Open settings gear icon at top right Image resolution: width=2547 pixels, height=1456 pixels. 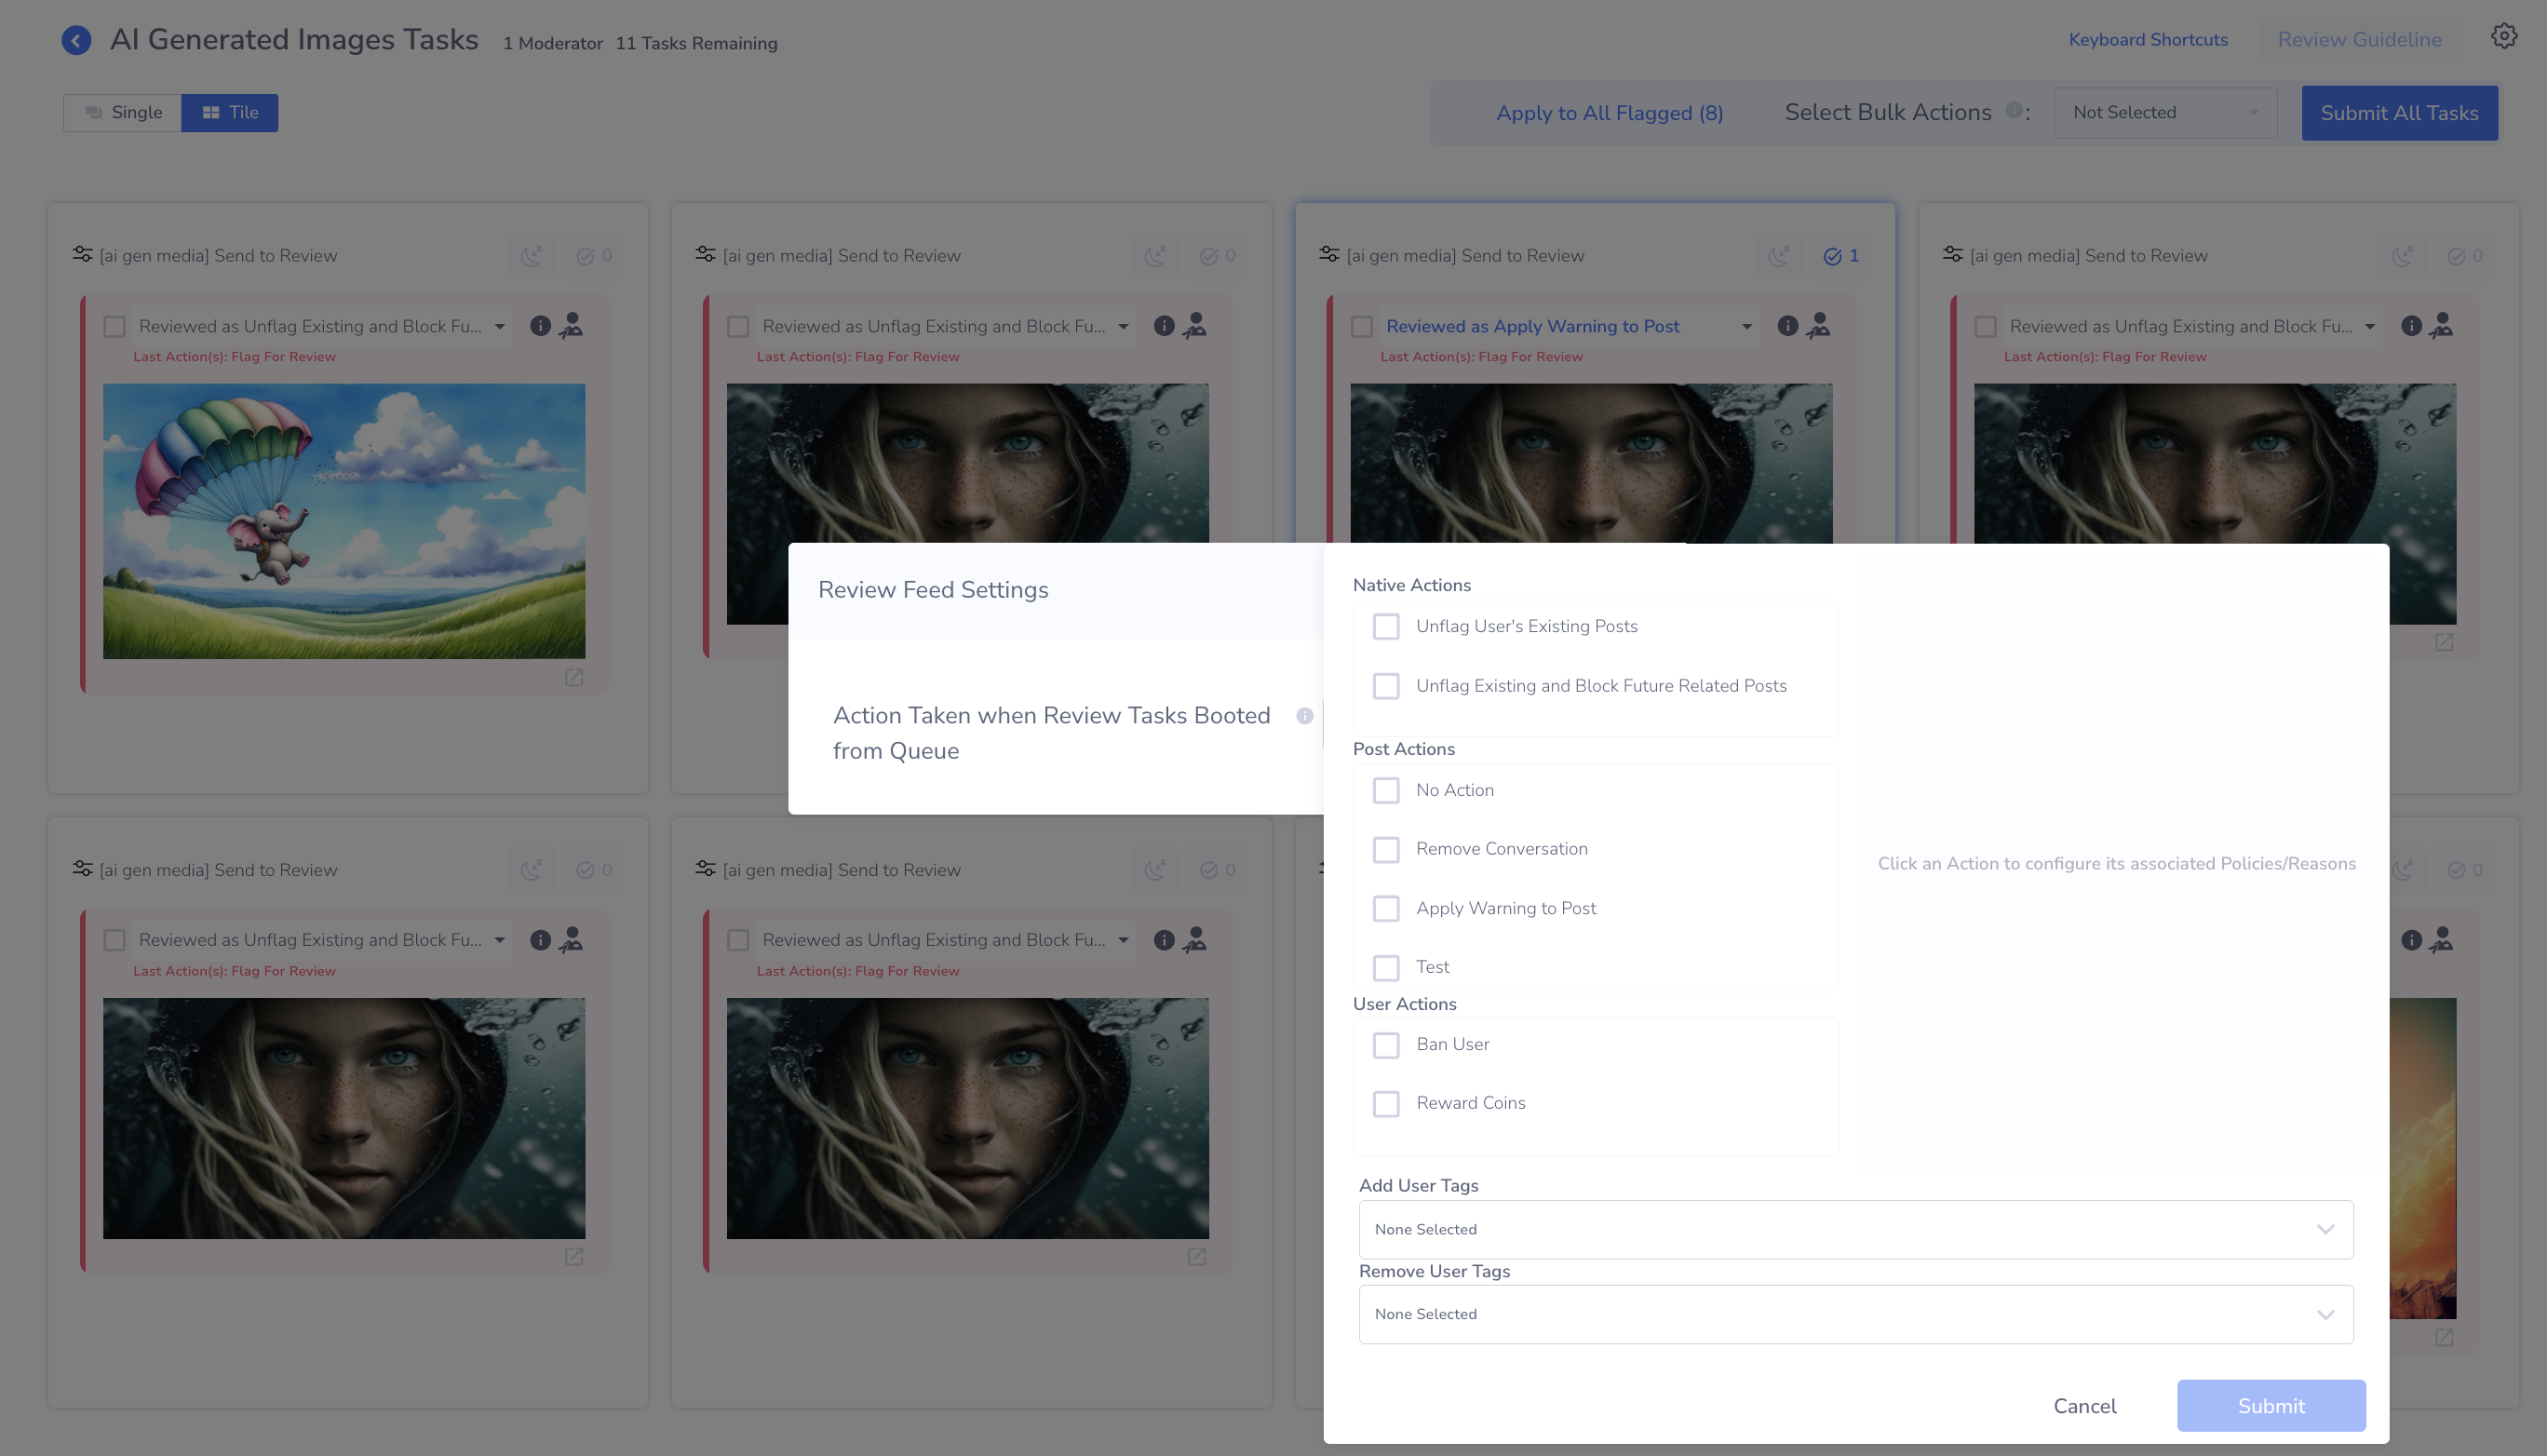tap(2503, 37)
